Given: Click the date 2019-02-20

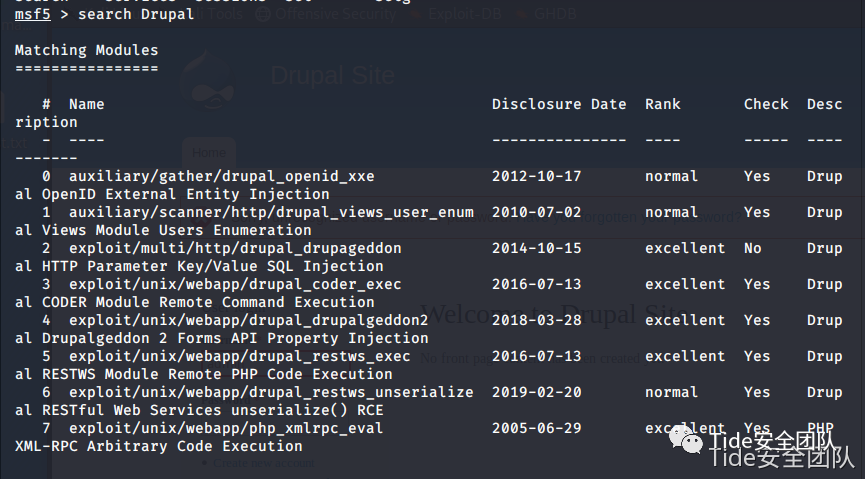Looking at the screenshot, I should [x=536, y=392].
